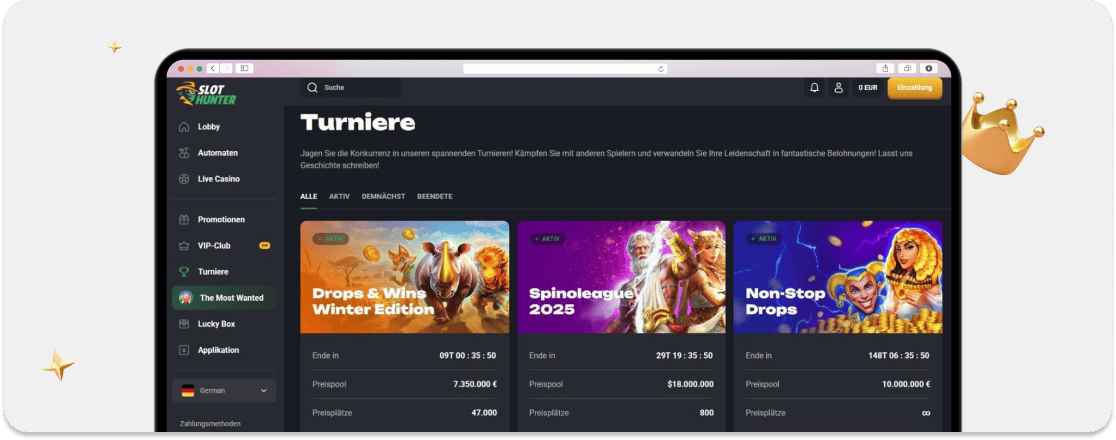Open the Spinoleague 2025 banner
Viewport: 1116px width, 440px height.
point(621,277)
